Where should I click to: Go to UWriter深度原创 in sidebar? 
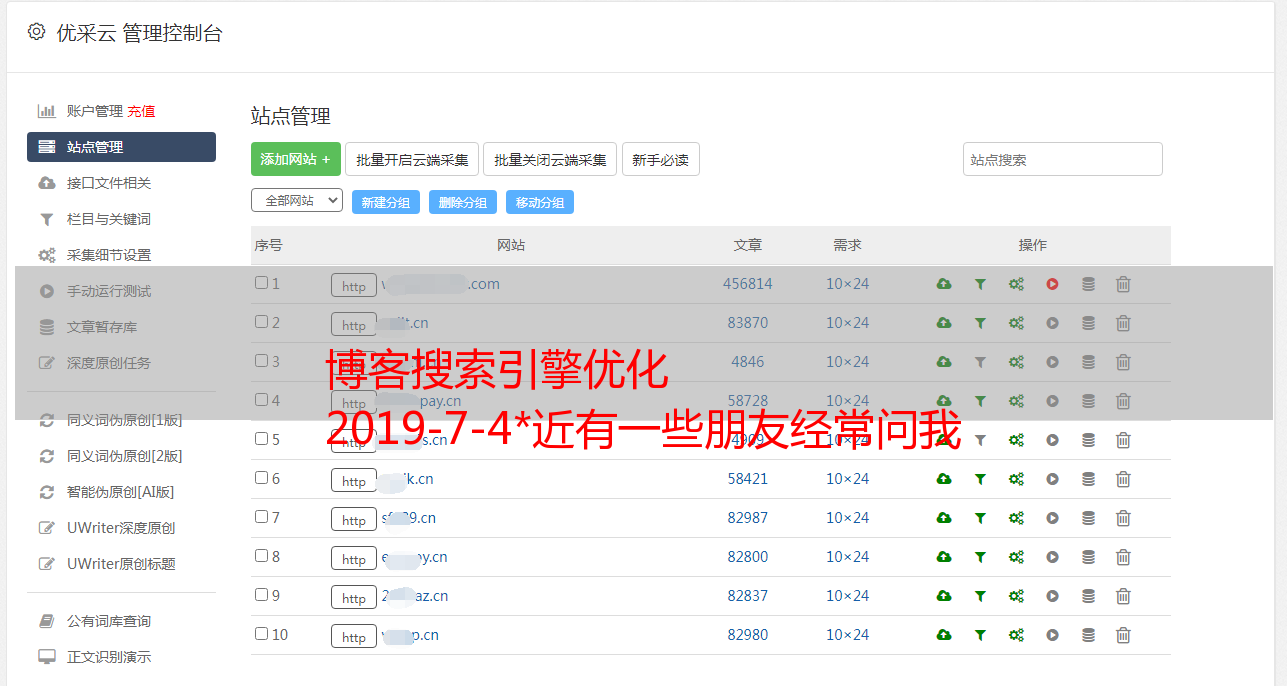[x=120, y=528]
